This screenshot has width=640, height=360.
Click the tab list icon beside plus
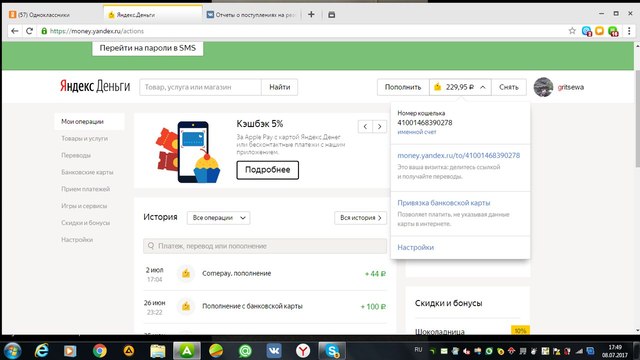pos(331,15)
